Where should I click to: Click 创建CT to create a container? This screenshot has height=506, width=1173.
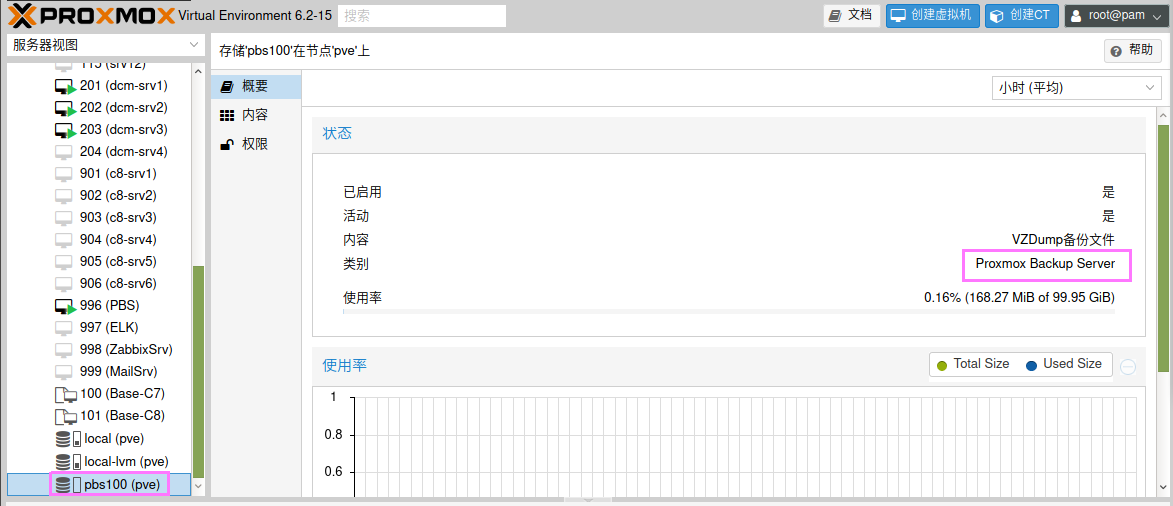click(x=1021, y=15)
